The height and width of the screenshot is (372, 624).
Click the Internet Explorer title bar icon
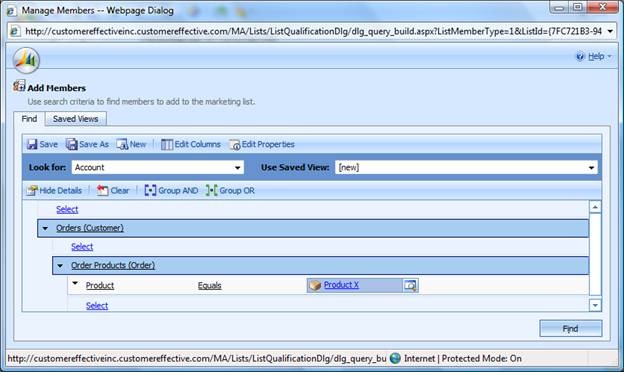[11, 11]
